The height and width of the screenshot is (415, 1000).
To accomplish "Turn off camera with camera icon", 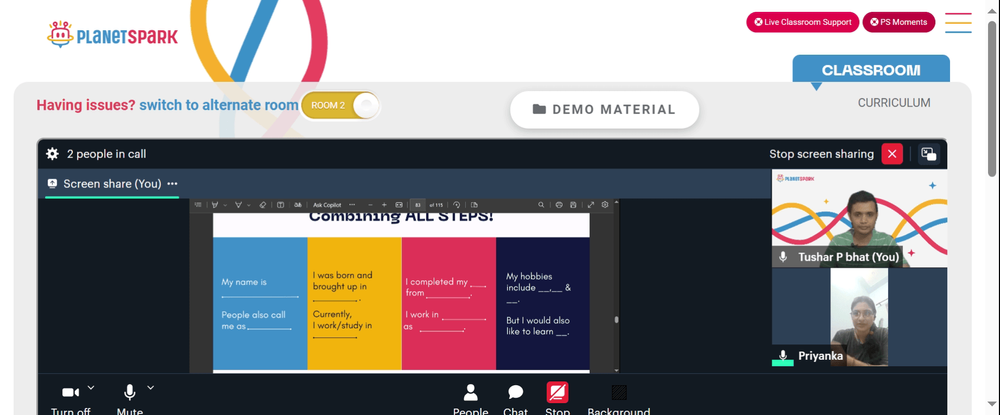I will 70,392.
